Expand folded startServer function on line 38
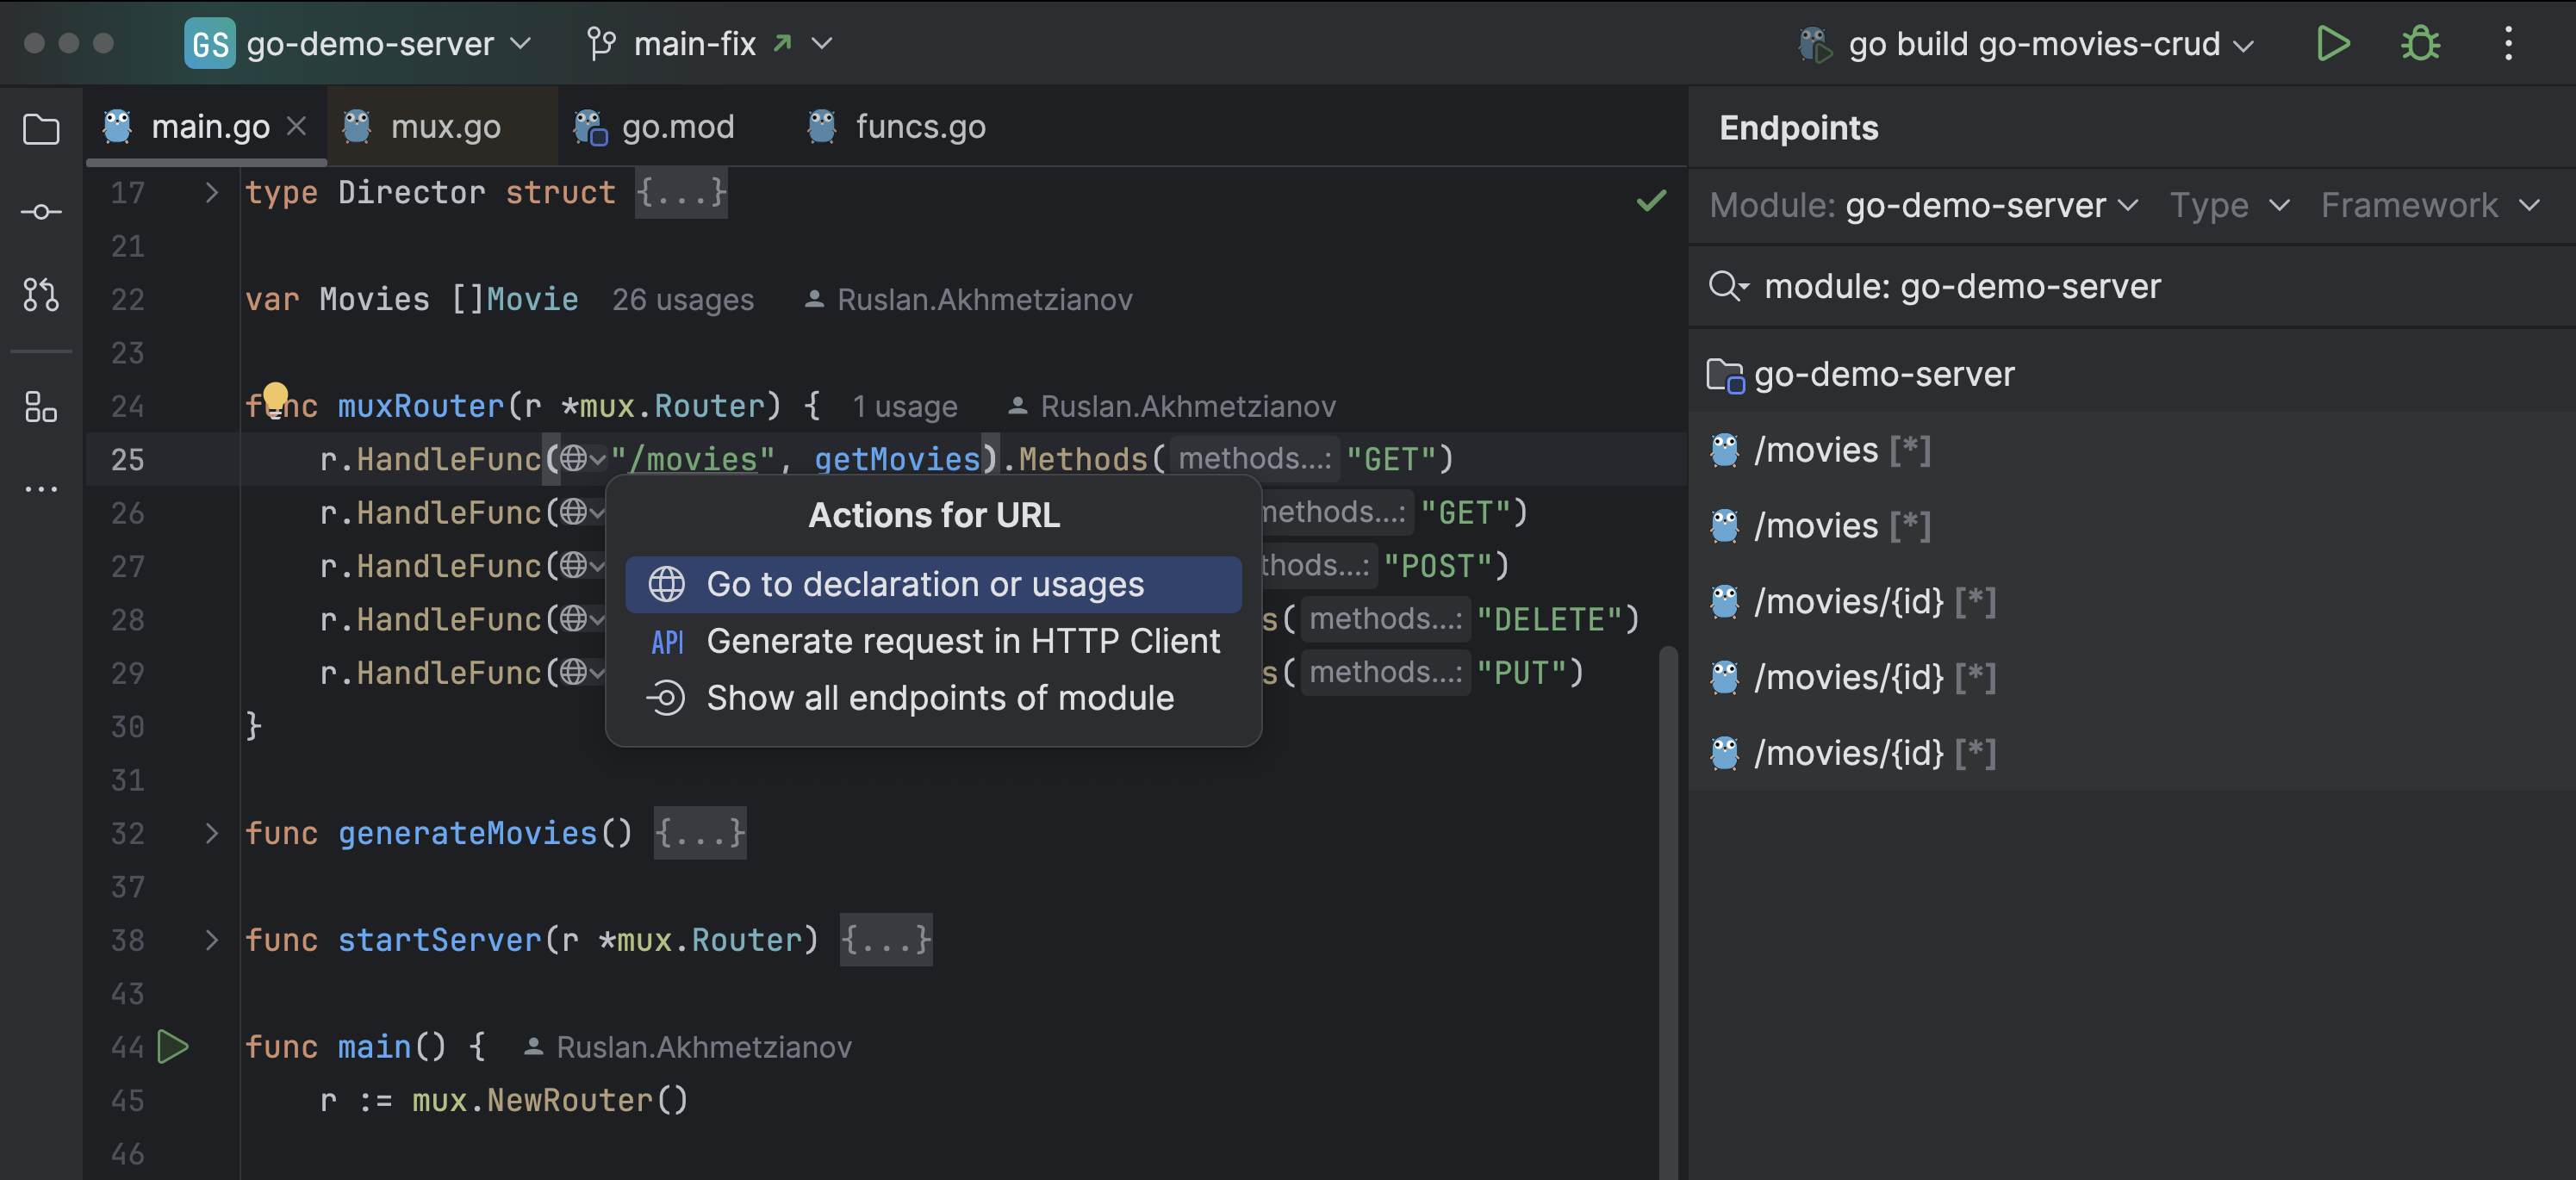This screenshot has height=1180, width=2576. tap(211, 940)
